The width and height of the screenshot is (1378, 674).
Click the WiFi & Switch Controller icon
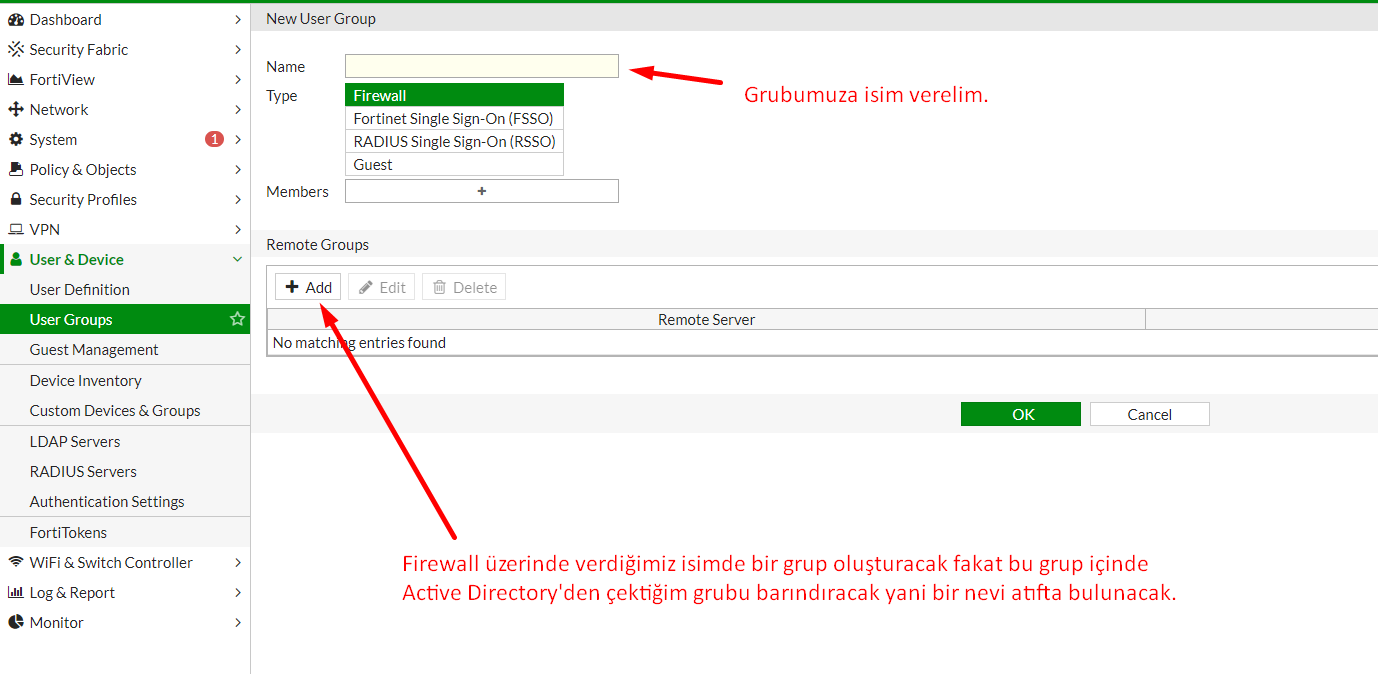coord(16,563)
